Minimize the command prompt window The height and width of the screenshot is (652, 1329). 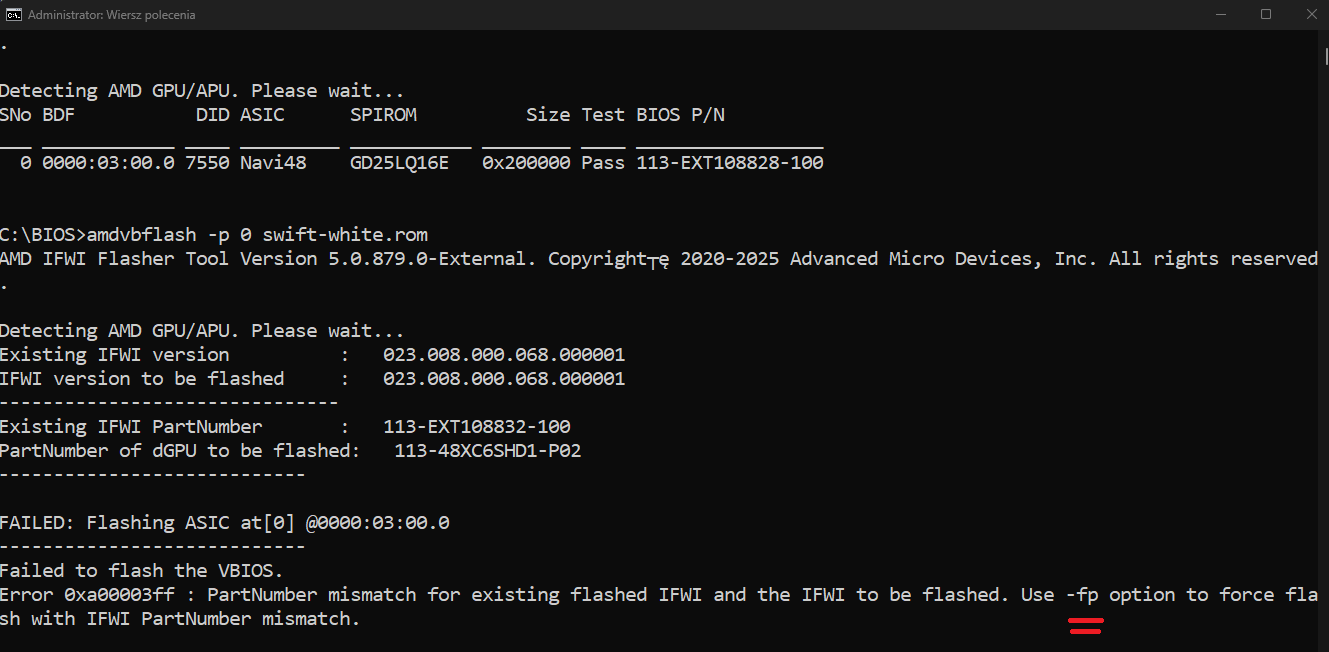pos(1220,15)
